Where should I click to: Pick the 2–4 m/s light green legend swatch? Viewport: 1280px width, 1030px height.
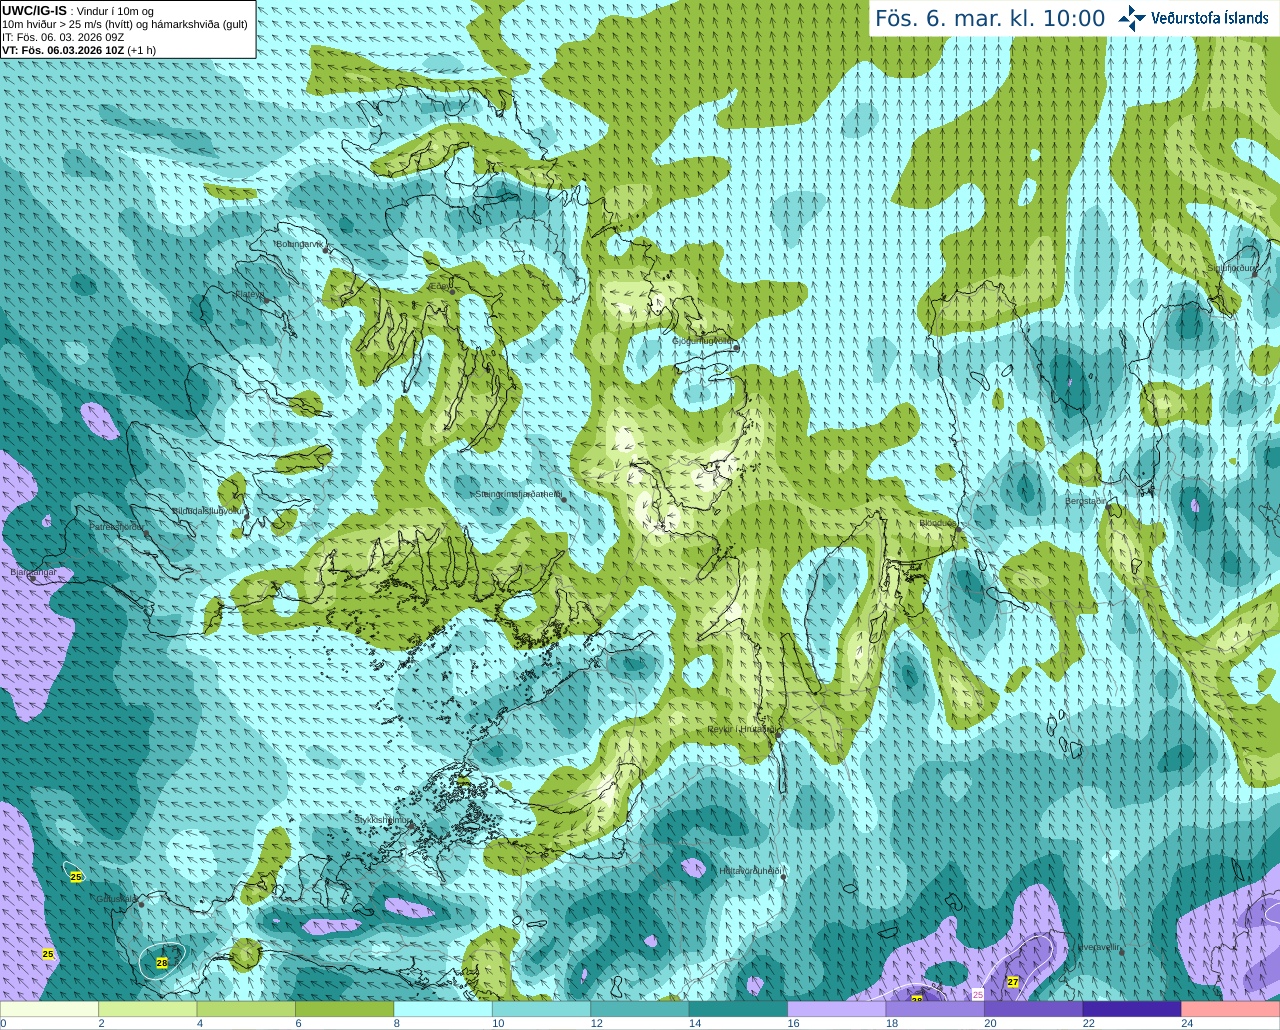tap(147, 1009)
